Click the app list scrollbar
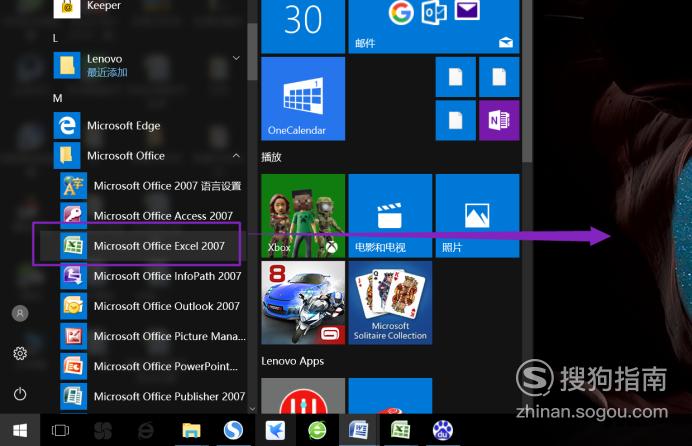The width and height of the screenshot is (692, 446). [252, 51]
